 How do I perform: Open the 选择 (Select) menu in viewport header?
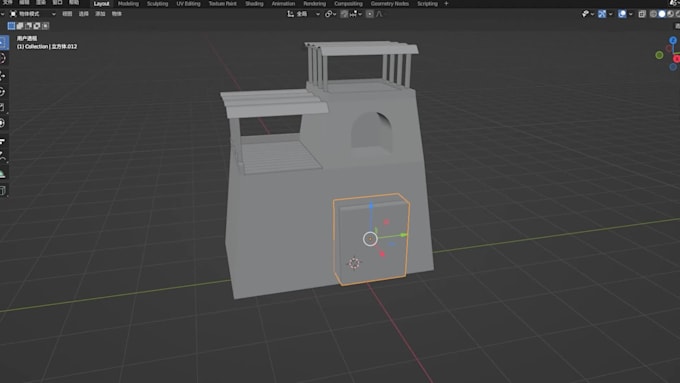(x=84, y=14)
